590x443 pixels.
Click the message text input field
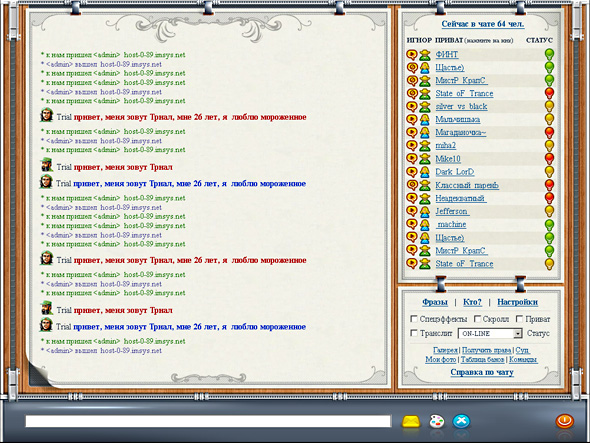click(x=208, y=421)
